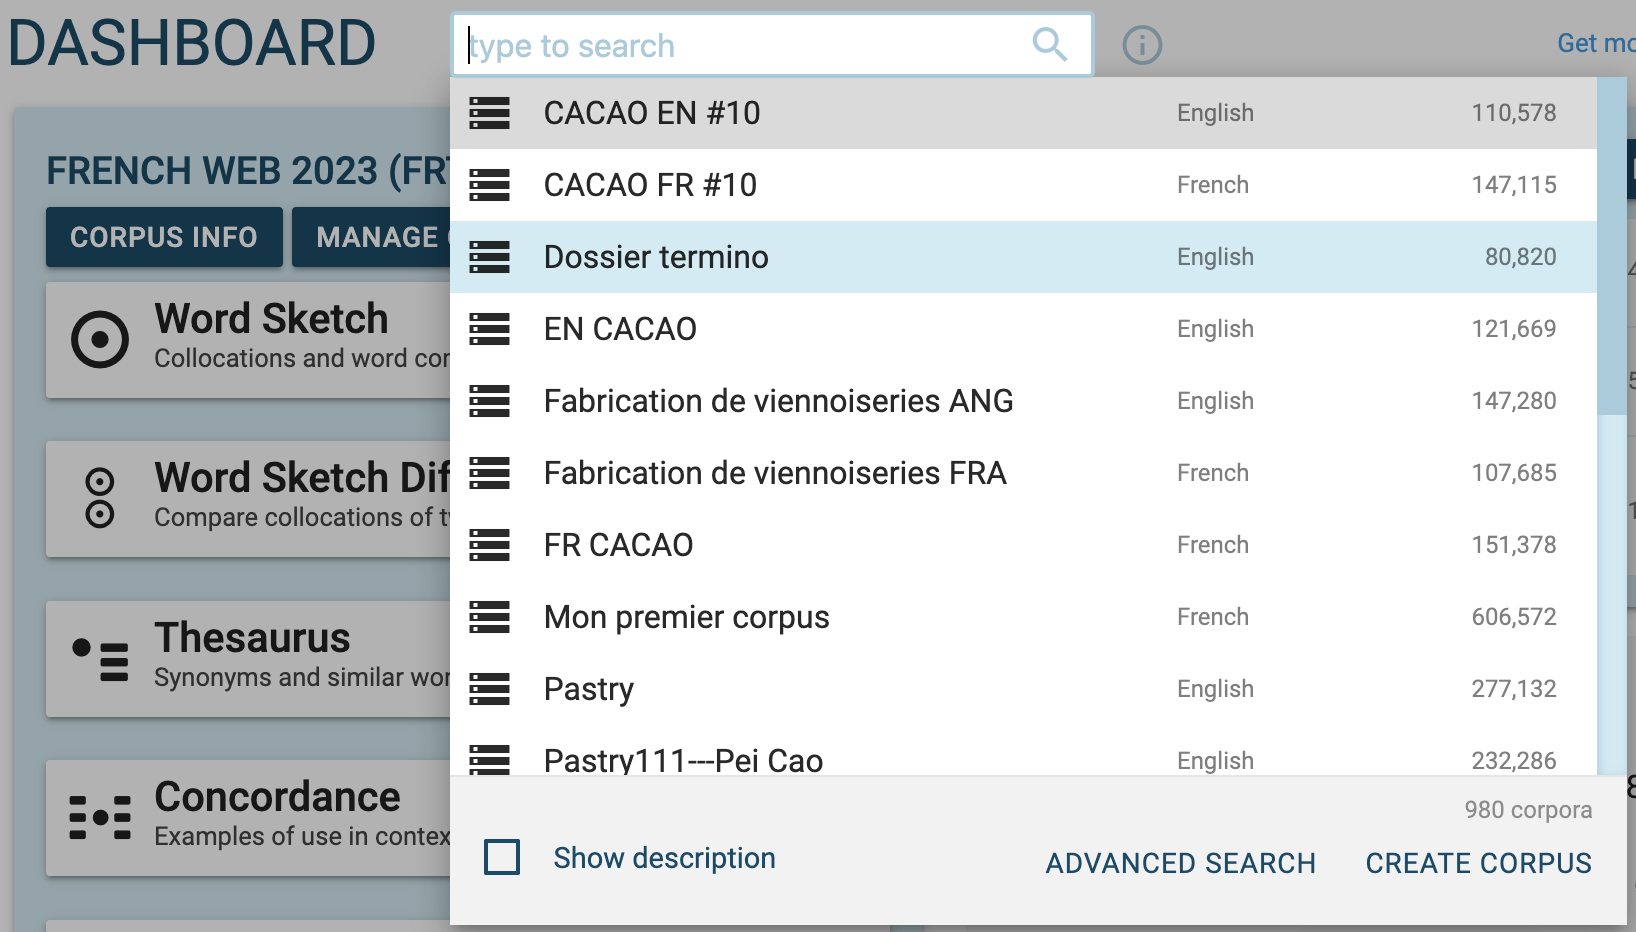Screen dimensions: 1636x932
Task: Select the CACAO EN #10 corpus
Action: tap(1023, 113)
